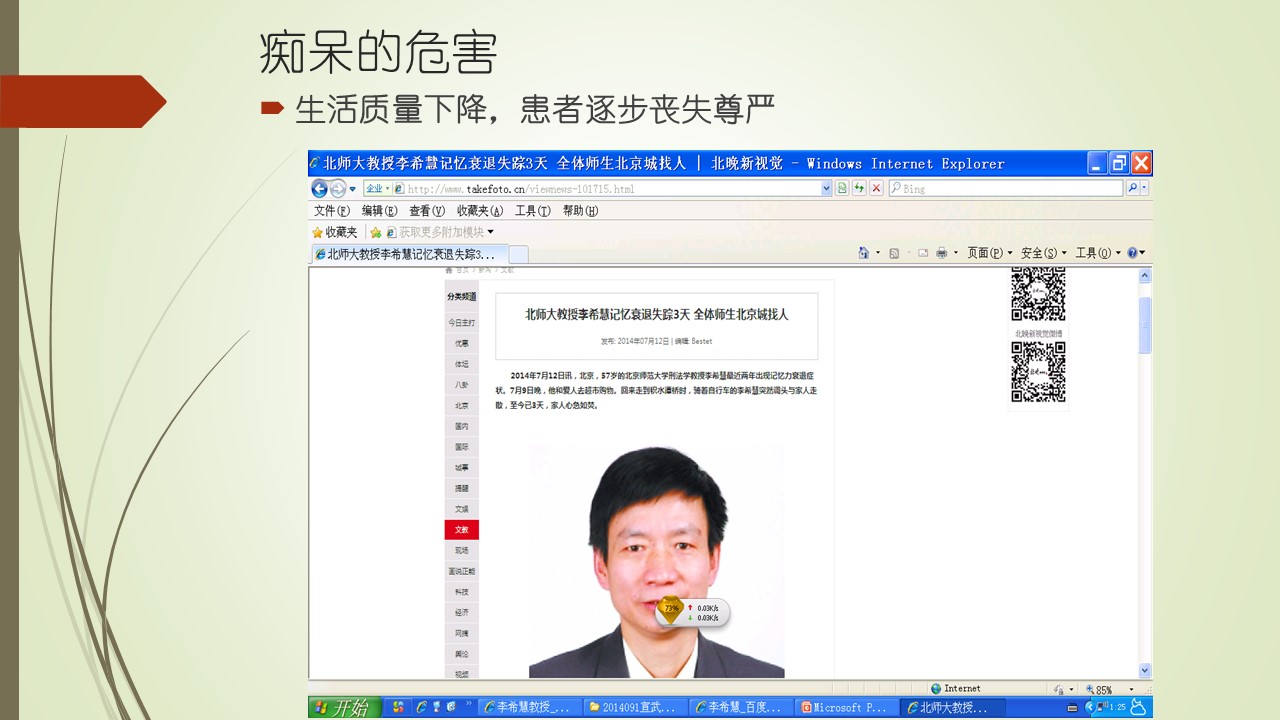Open the 安全(S) dropdown menu
Screen dimensions: 1280x720
pos(1043,253)
